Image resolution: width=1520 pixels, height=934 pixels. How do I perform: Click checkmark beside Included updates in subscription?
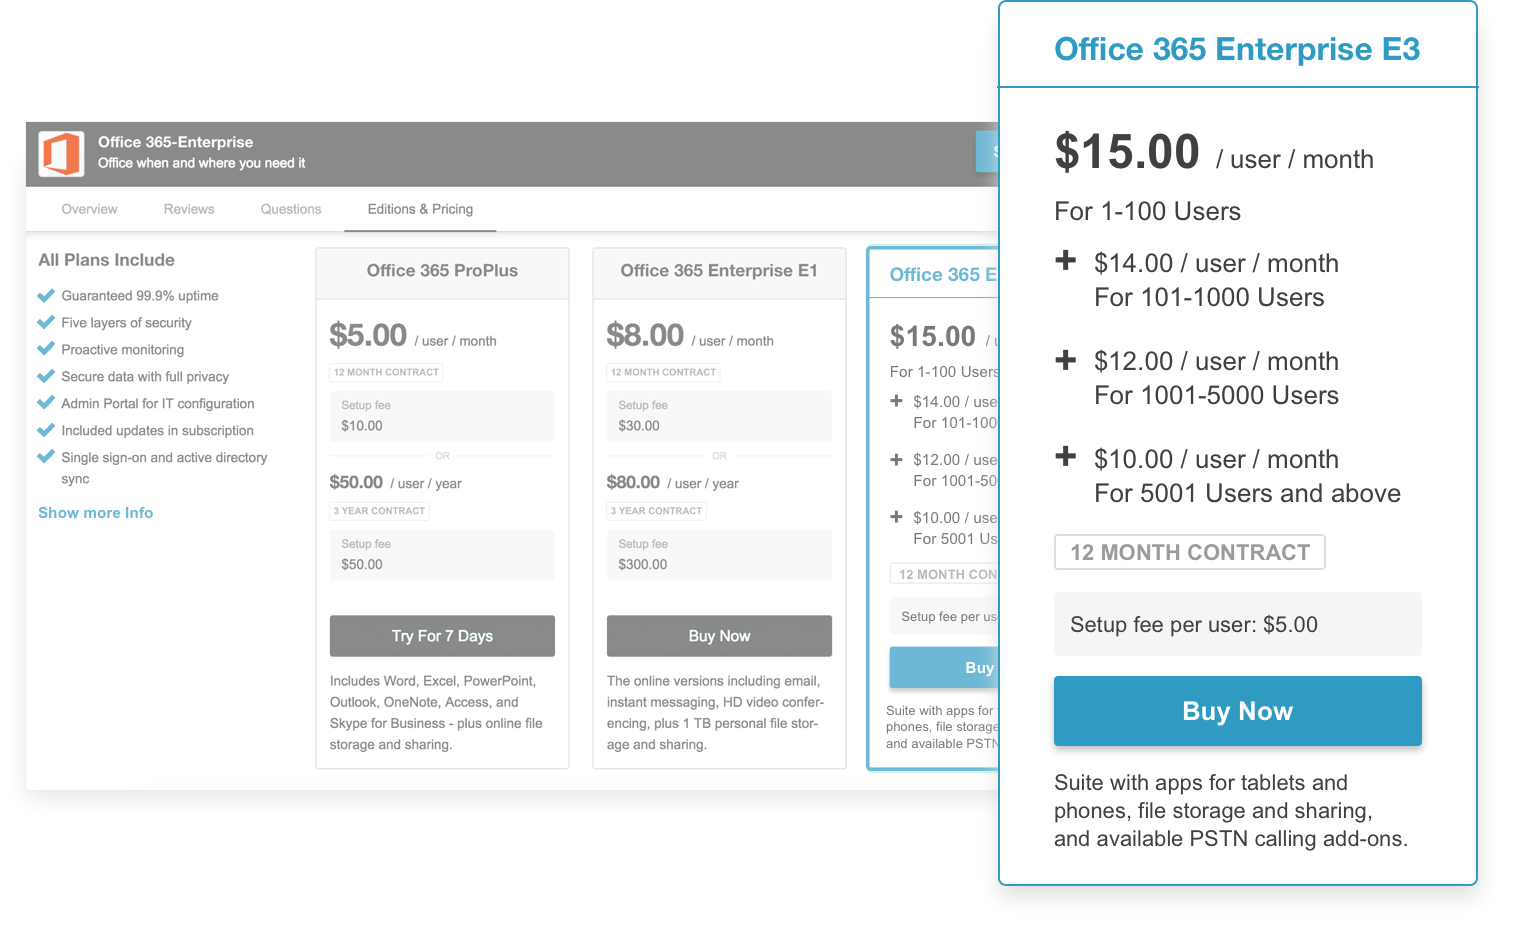tap(46, 430)
